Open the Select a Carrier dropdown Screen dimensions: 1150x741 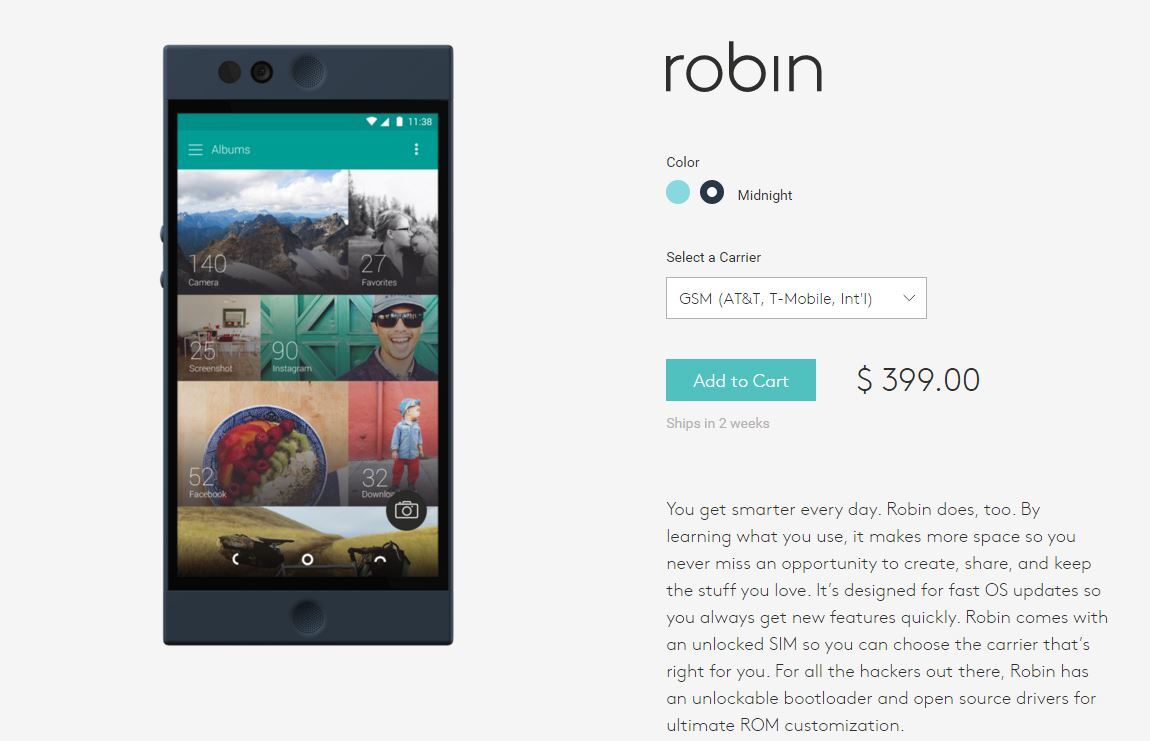tap(796, 298)
